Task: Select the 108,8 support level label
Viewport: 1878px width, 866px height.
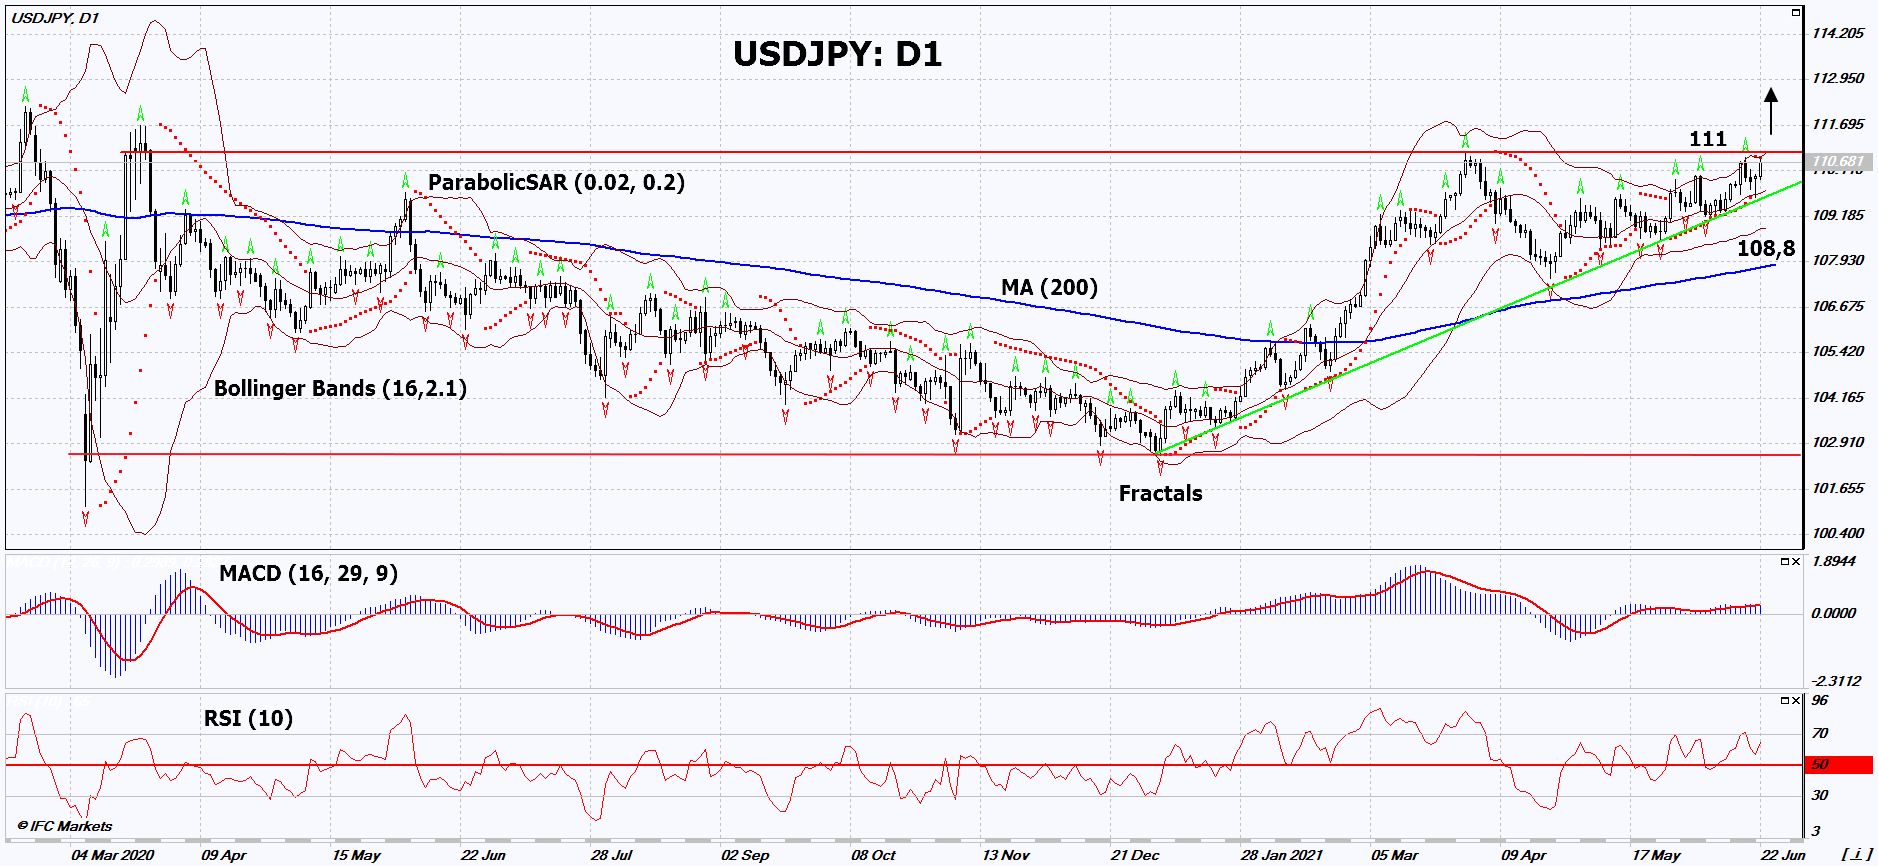Action: (1765, 248)
